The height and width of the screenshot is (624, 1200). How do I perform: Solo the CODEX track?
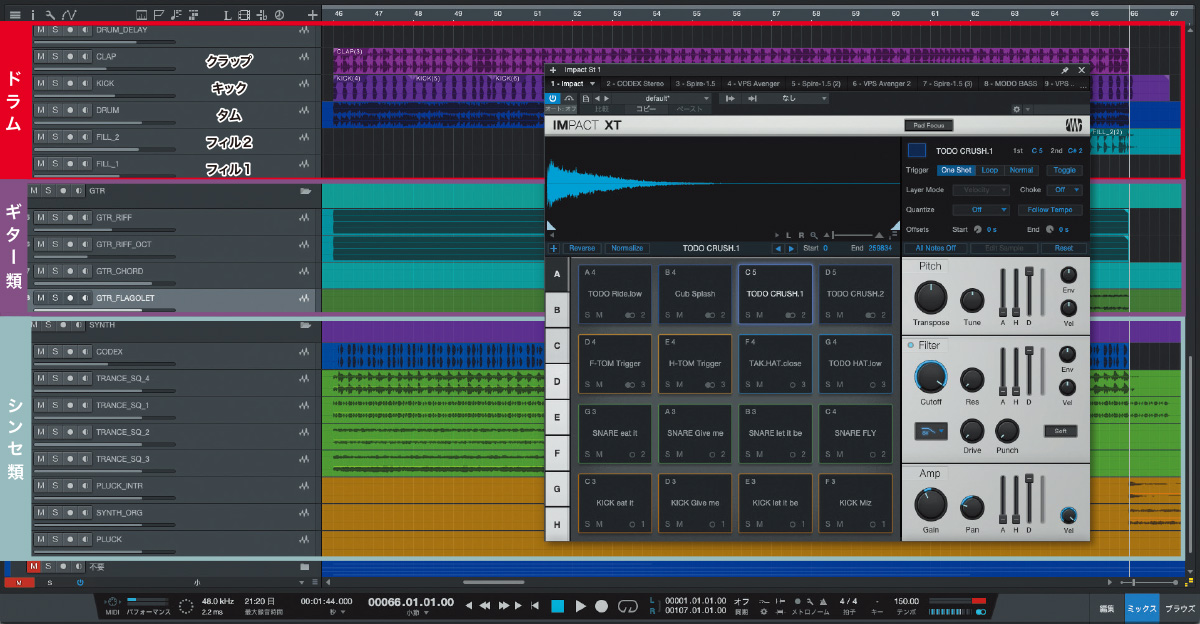click(55, 352)
